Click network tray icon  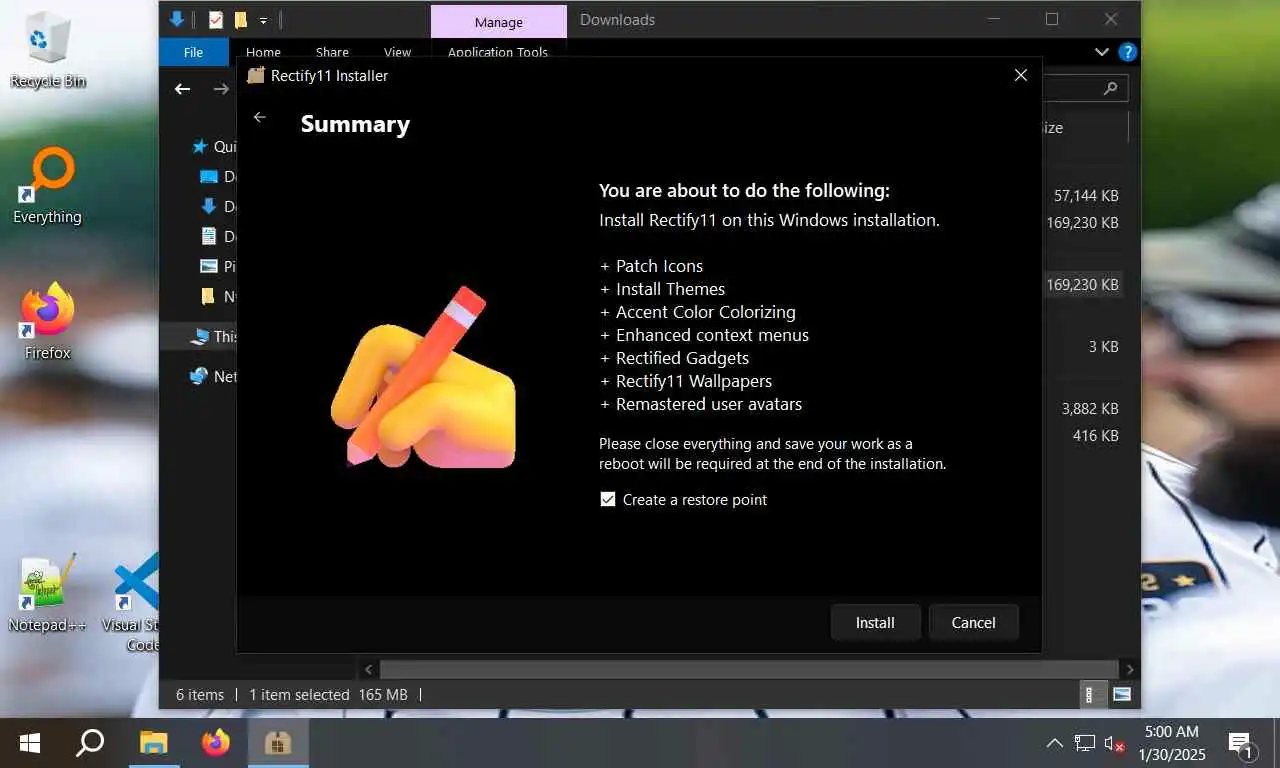pyautogui.click(x=1085, y=743)
